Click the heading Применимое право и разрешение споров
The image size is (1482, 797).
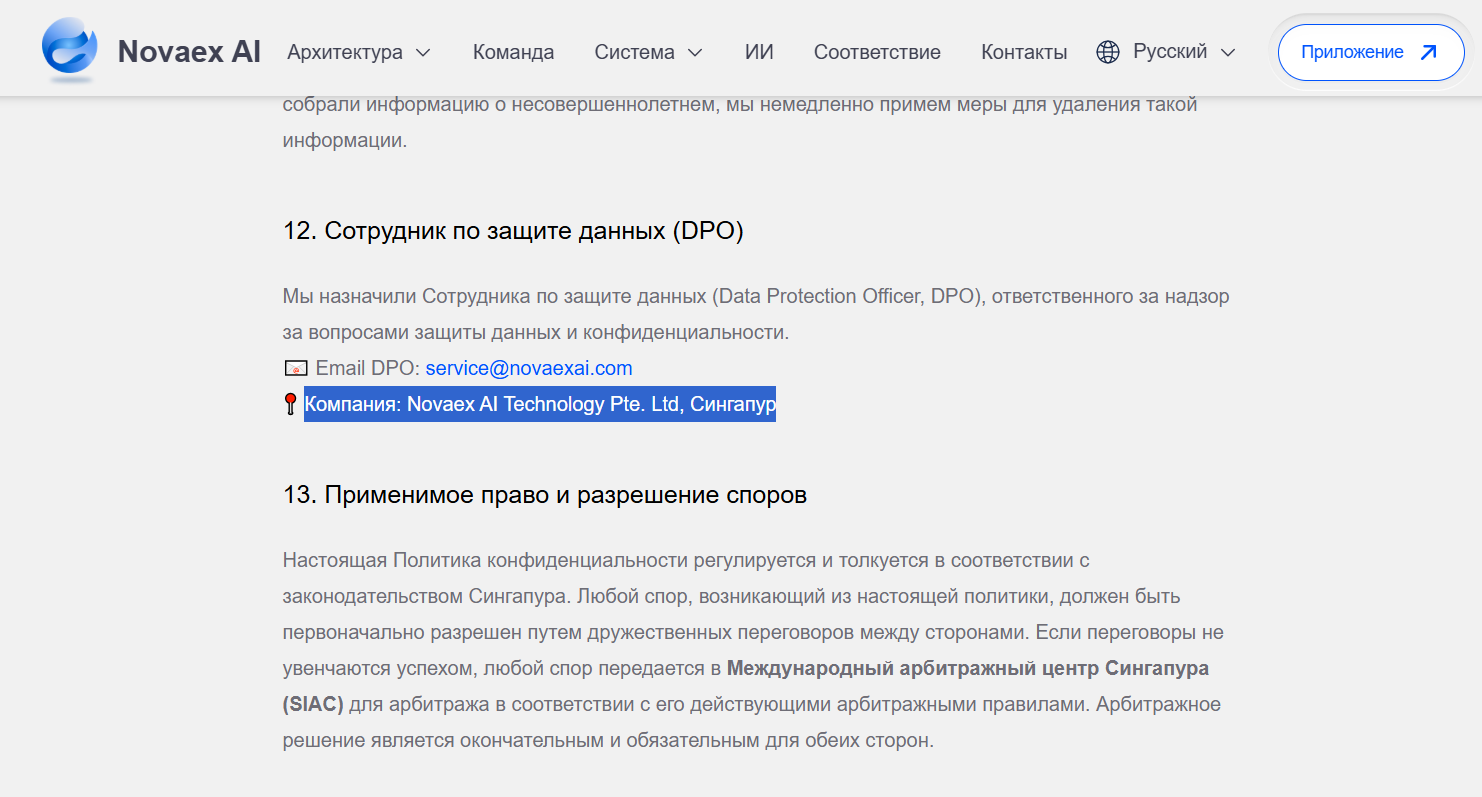[545, 495]
